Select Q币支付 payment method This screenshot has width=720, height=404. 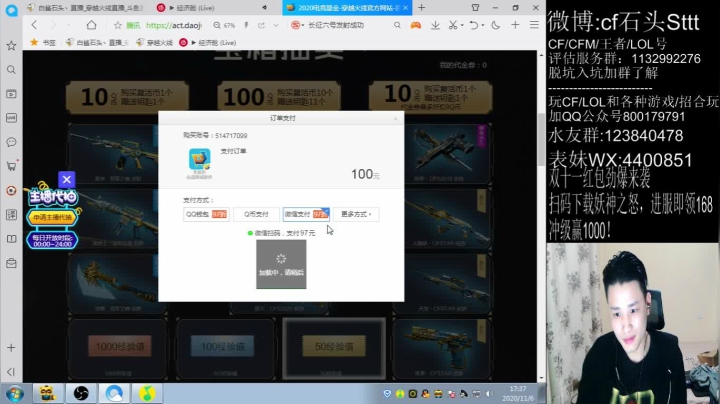tap(256, 214)
